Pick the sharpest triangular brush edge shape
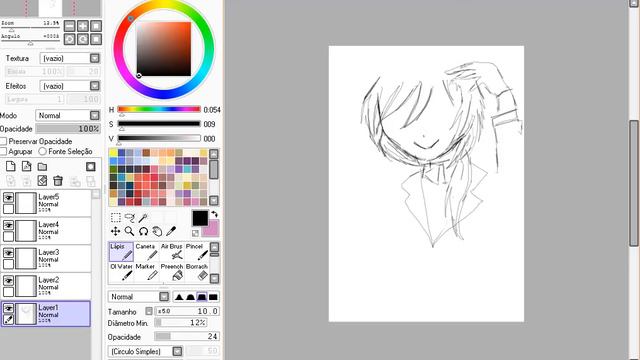This screenshot has height=360, width=640. 179,297
